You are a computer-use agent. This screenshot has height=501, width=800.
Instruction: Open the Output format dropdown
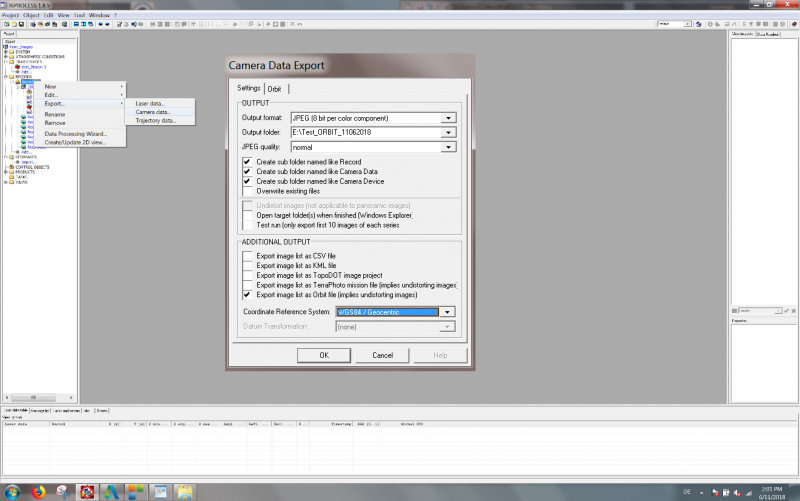tap(448, 118)
